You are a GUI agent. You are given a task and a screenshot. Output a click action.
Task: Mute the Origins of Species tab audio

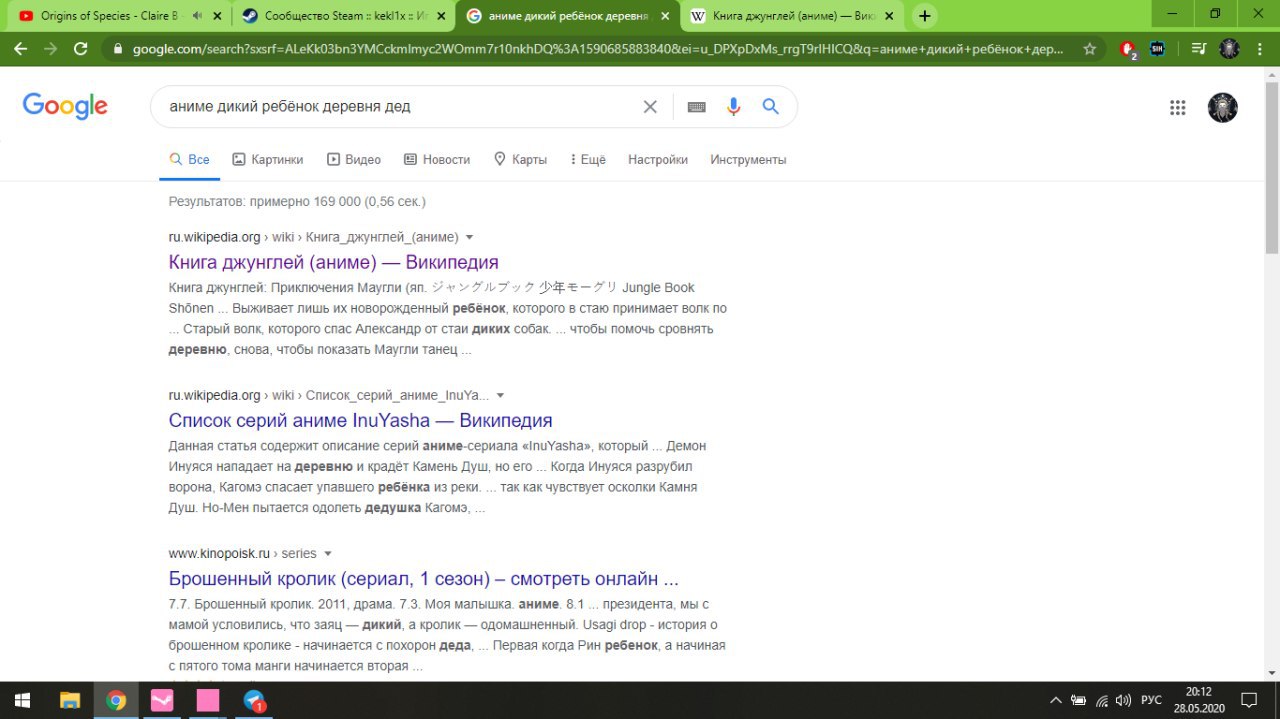point(197,16)
